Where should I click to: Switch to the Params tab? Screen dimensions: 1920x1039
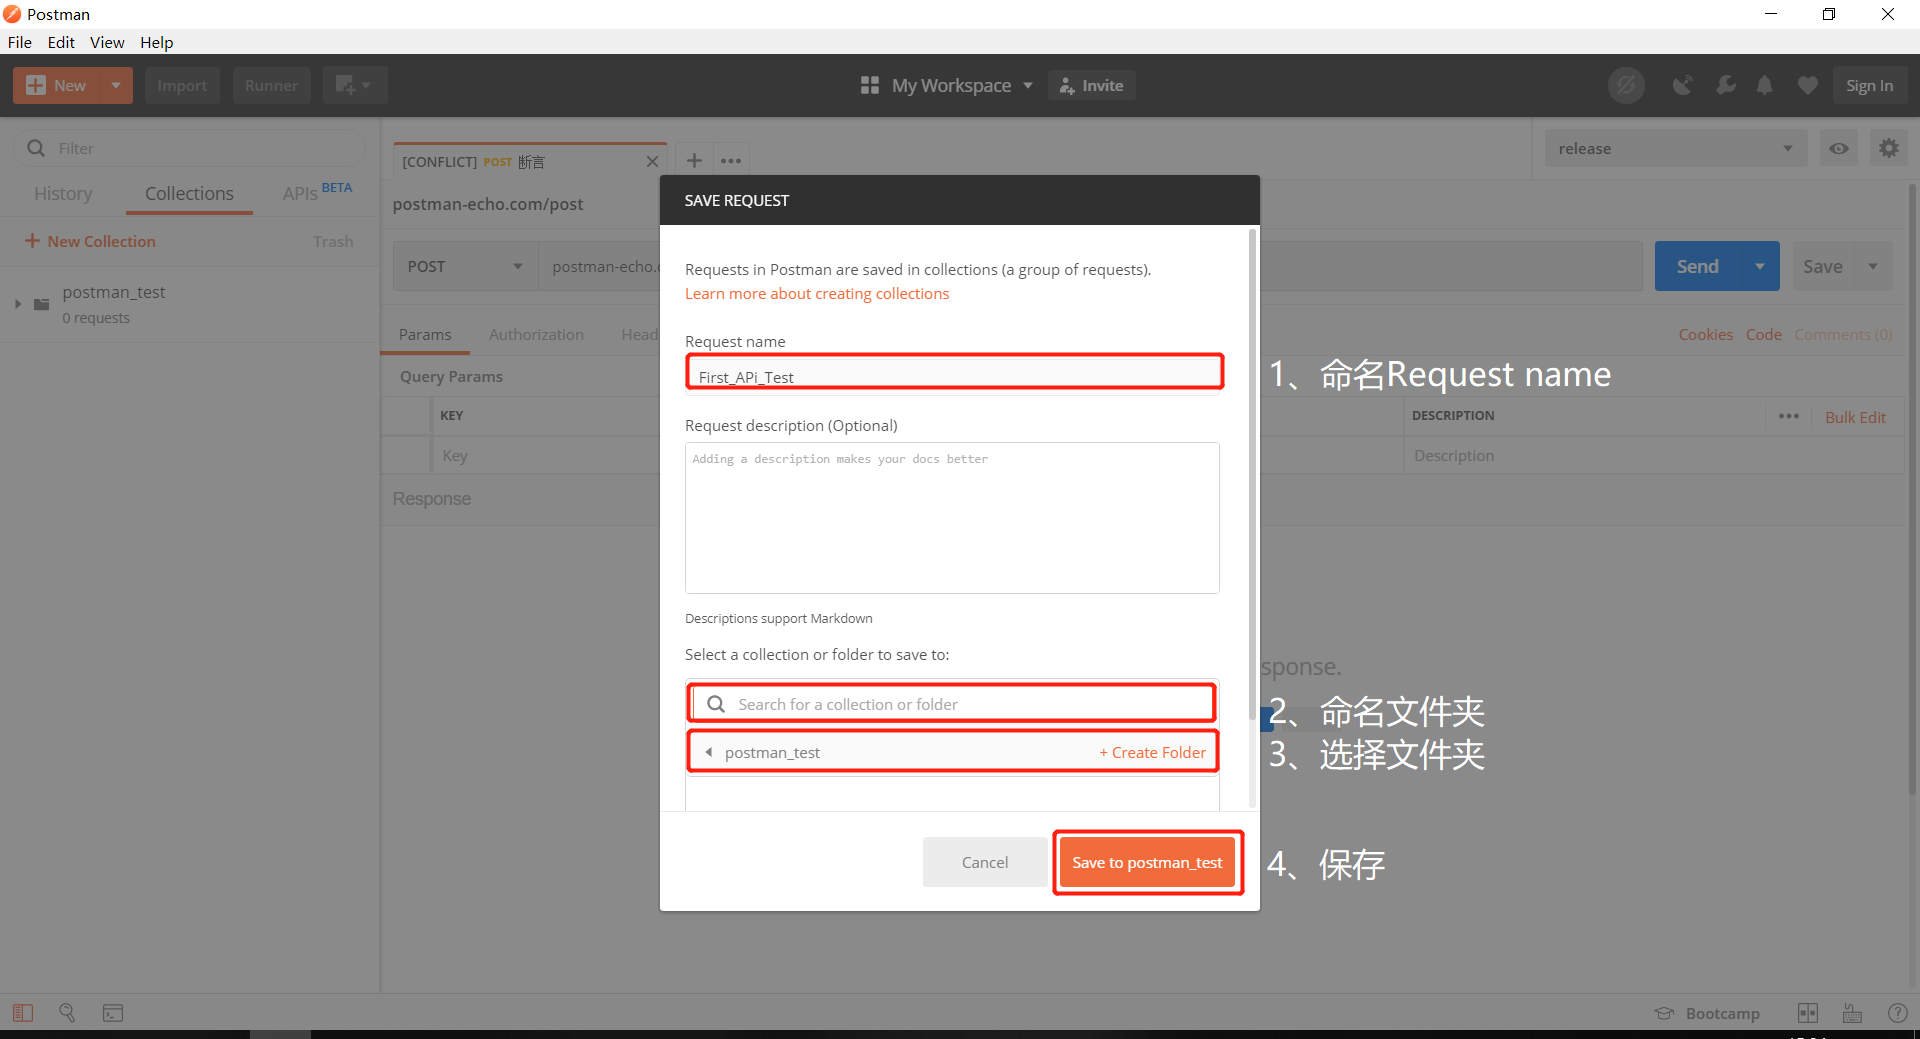click(425, 335)
